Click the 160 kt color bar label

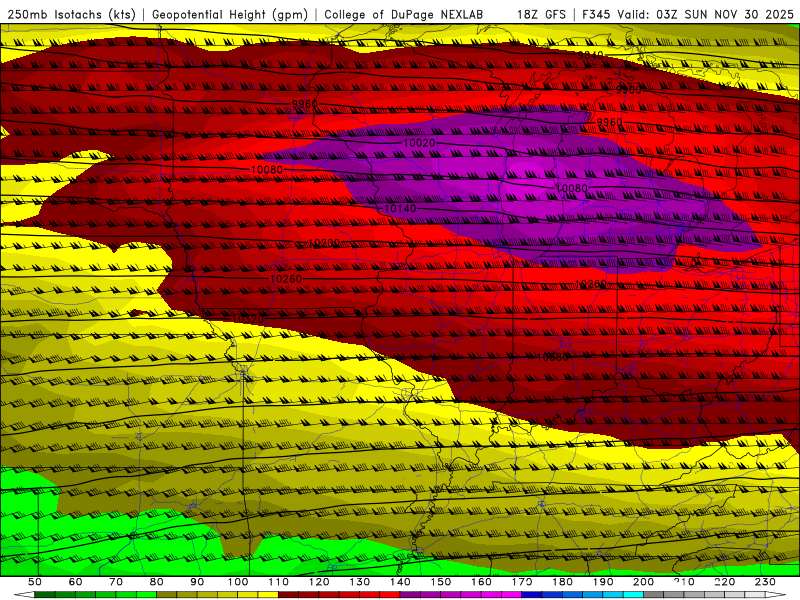point(482,582)
